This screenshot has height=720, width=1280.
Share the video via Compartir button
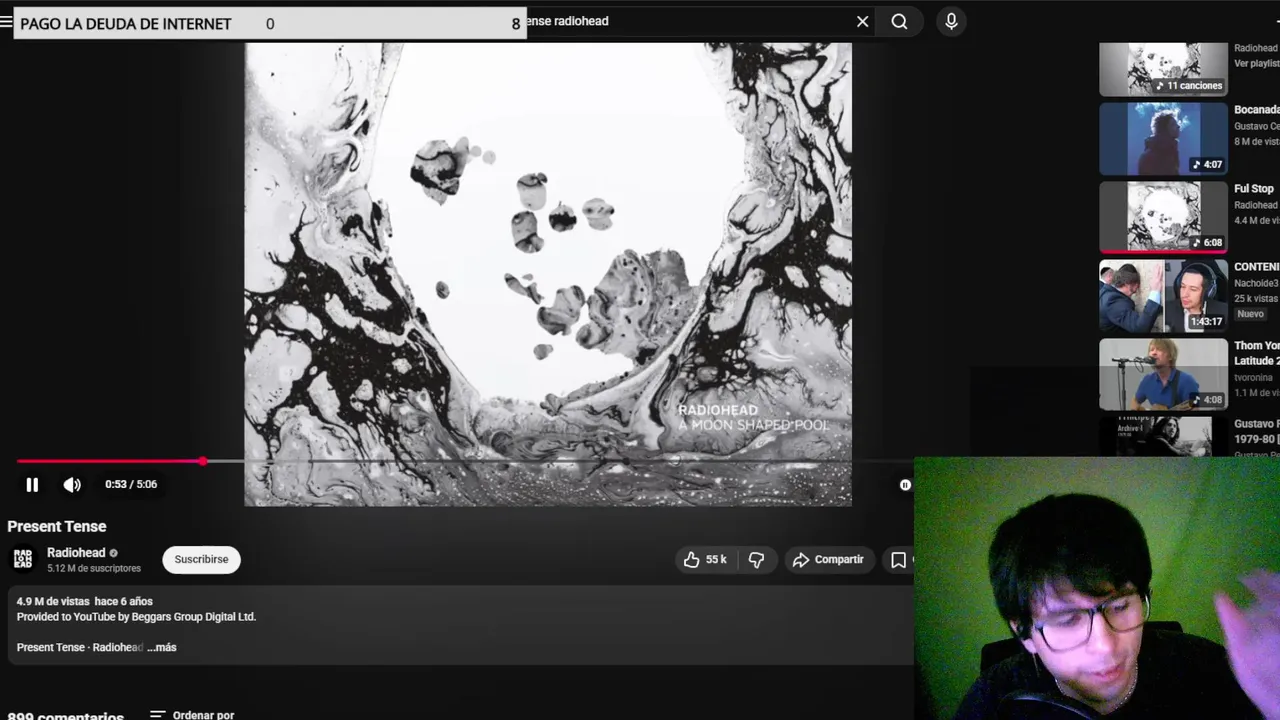pos(828,560)
